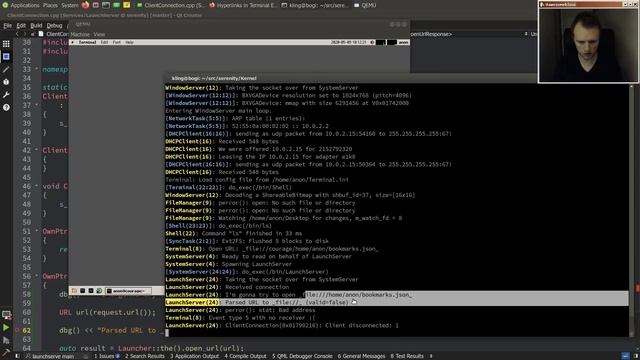Viewport: 640px width, 360px height.
Task: Collapse the fold at line 56
Action: pos(36,276)
